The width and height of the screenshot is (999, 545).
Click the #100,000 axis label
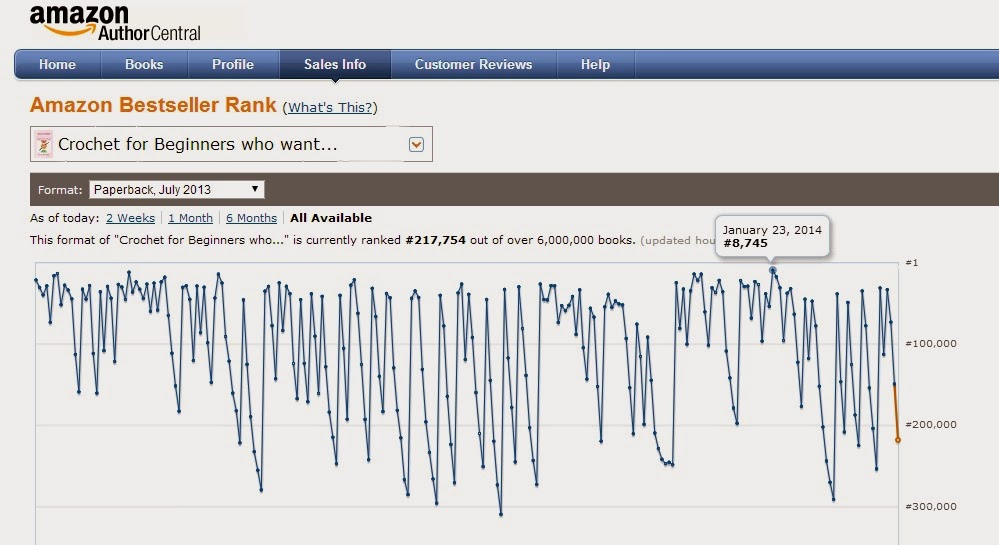tap(931, 344)
